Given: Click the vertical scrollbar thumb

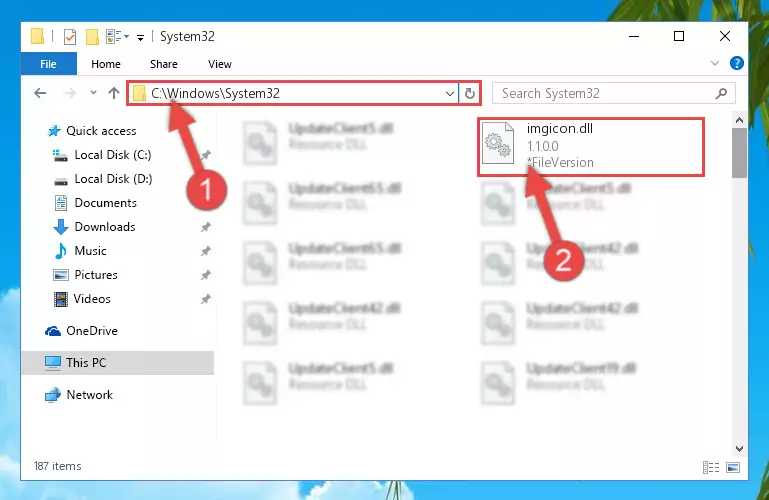Looking at the screenshot, I should [740, 153].
